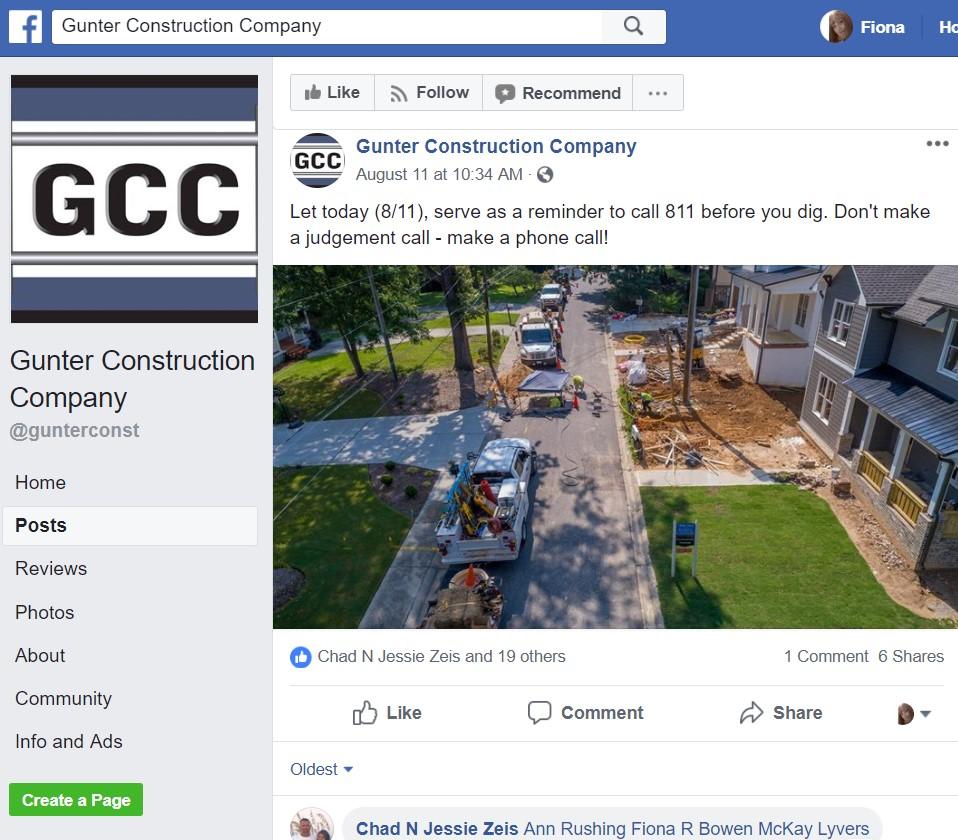Click the public globe privacy icon

(x=545, y=175)
